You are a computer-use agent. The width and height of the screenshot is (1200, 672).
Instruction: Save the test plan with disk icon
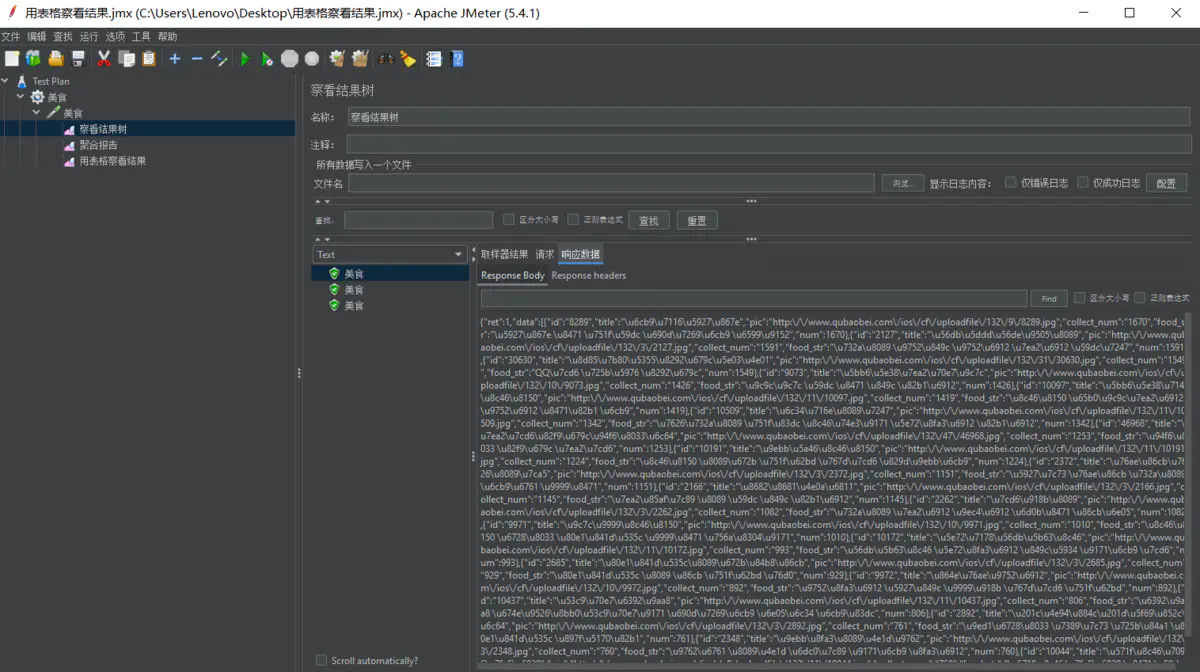[x=78, y=59]
